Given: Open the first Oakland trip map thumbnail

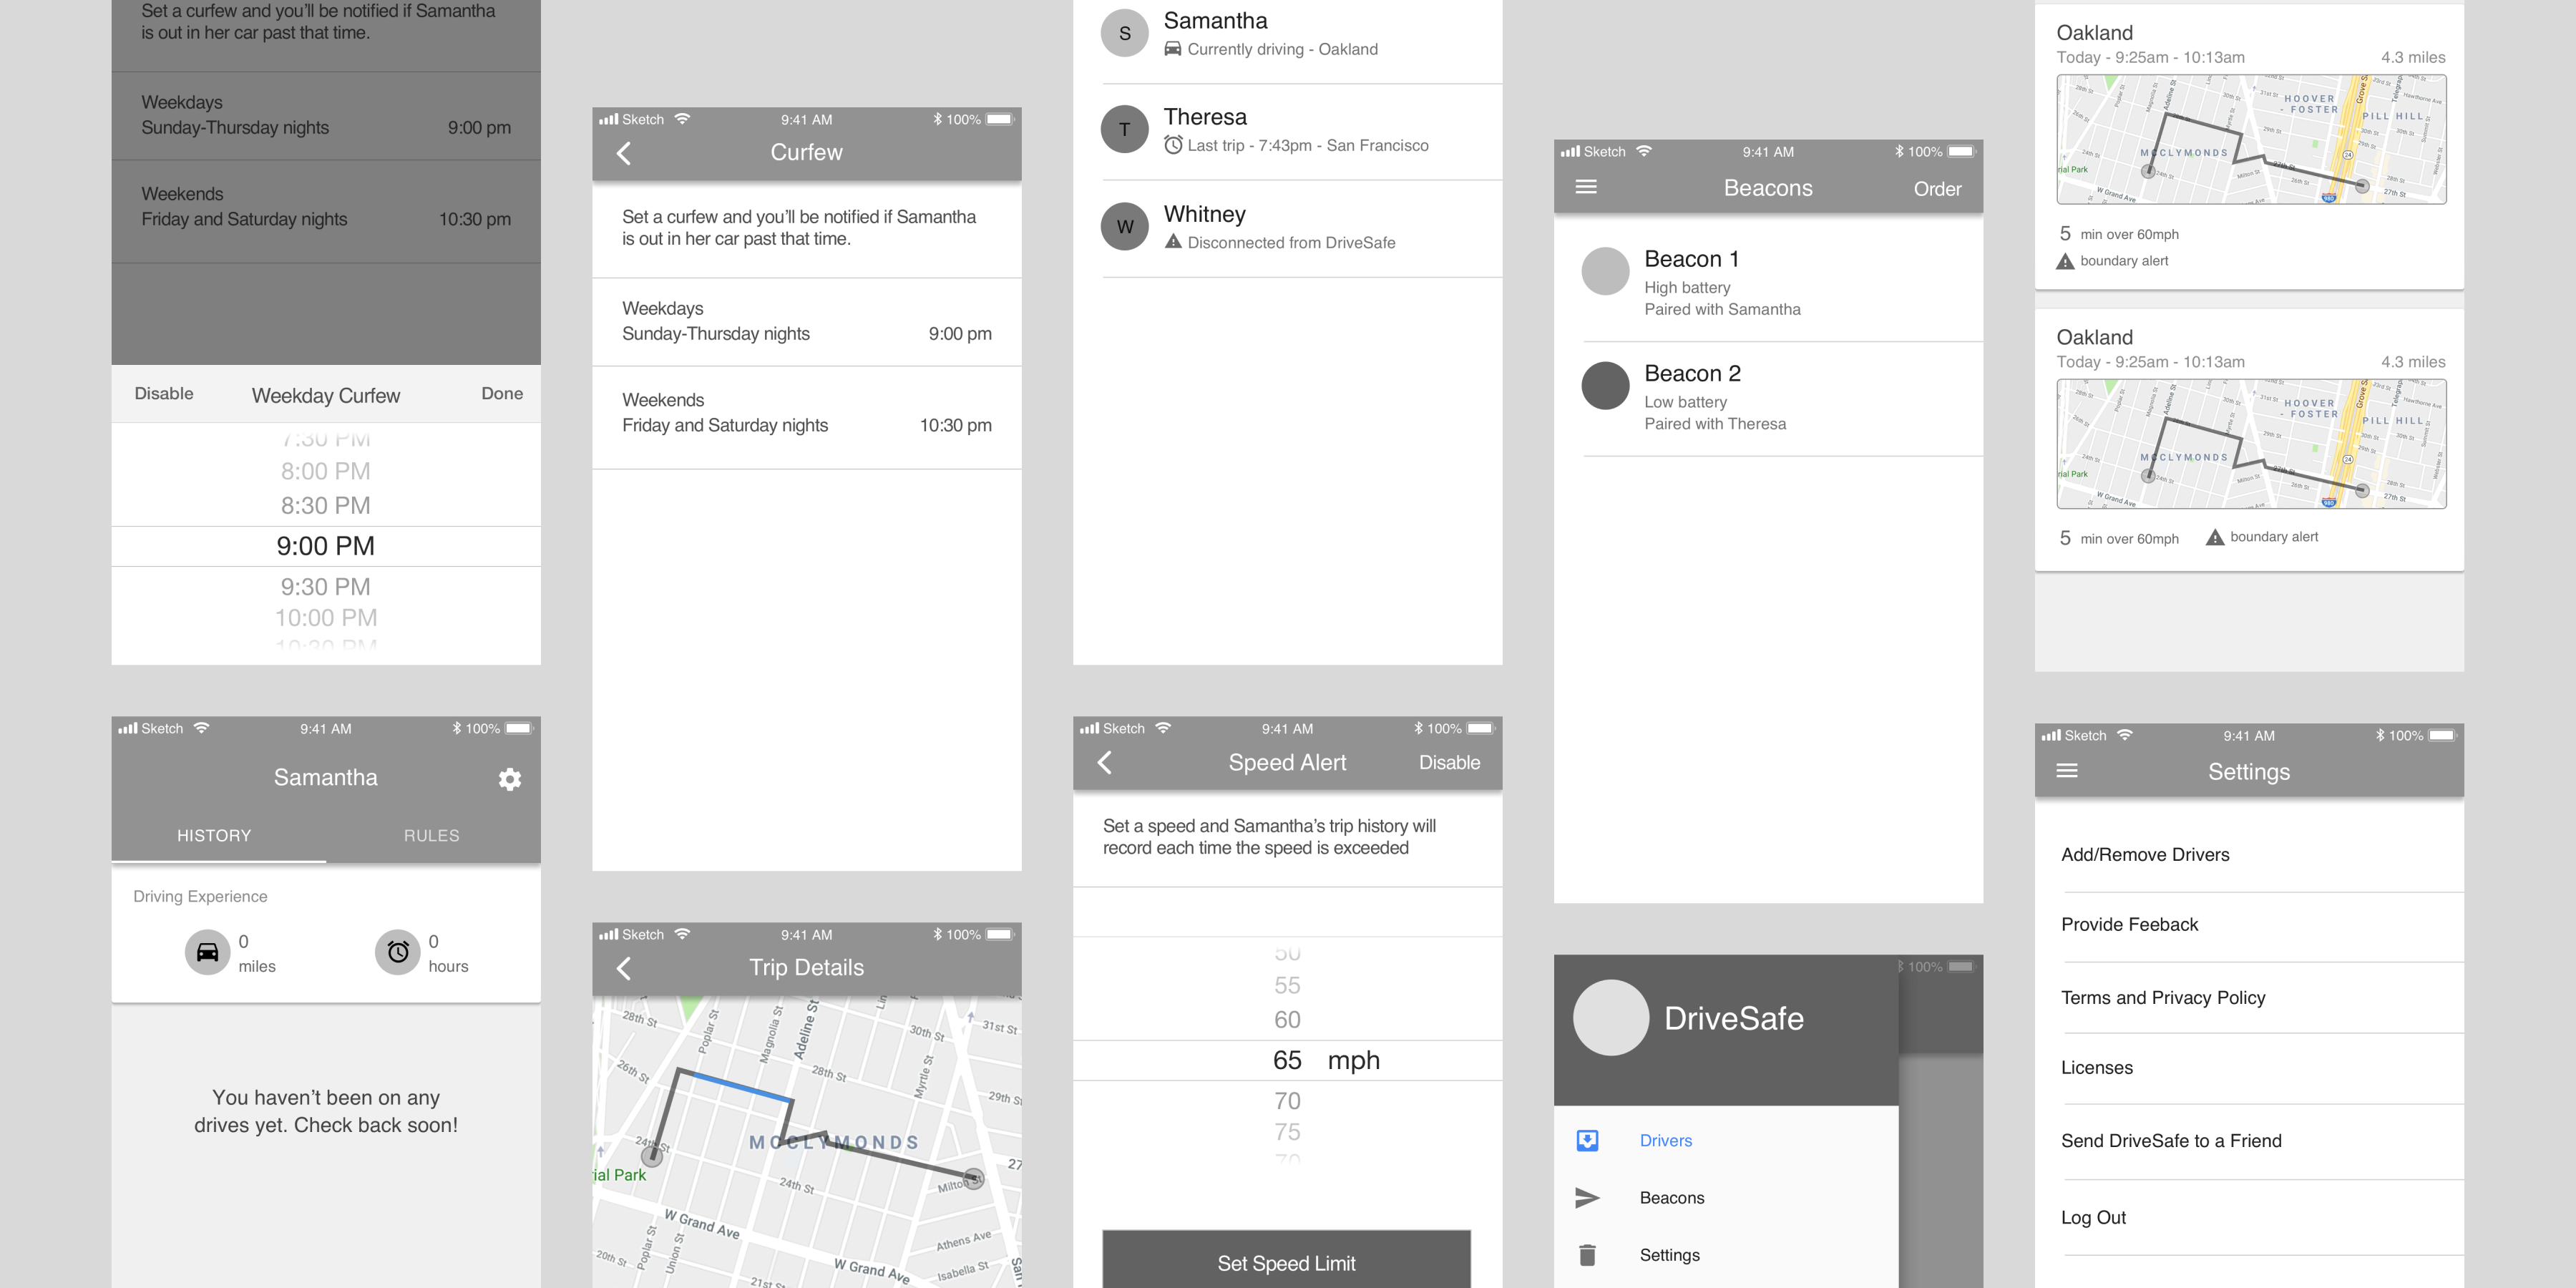Looking at the screenshot, I should click(2251, 139).
